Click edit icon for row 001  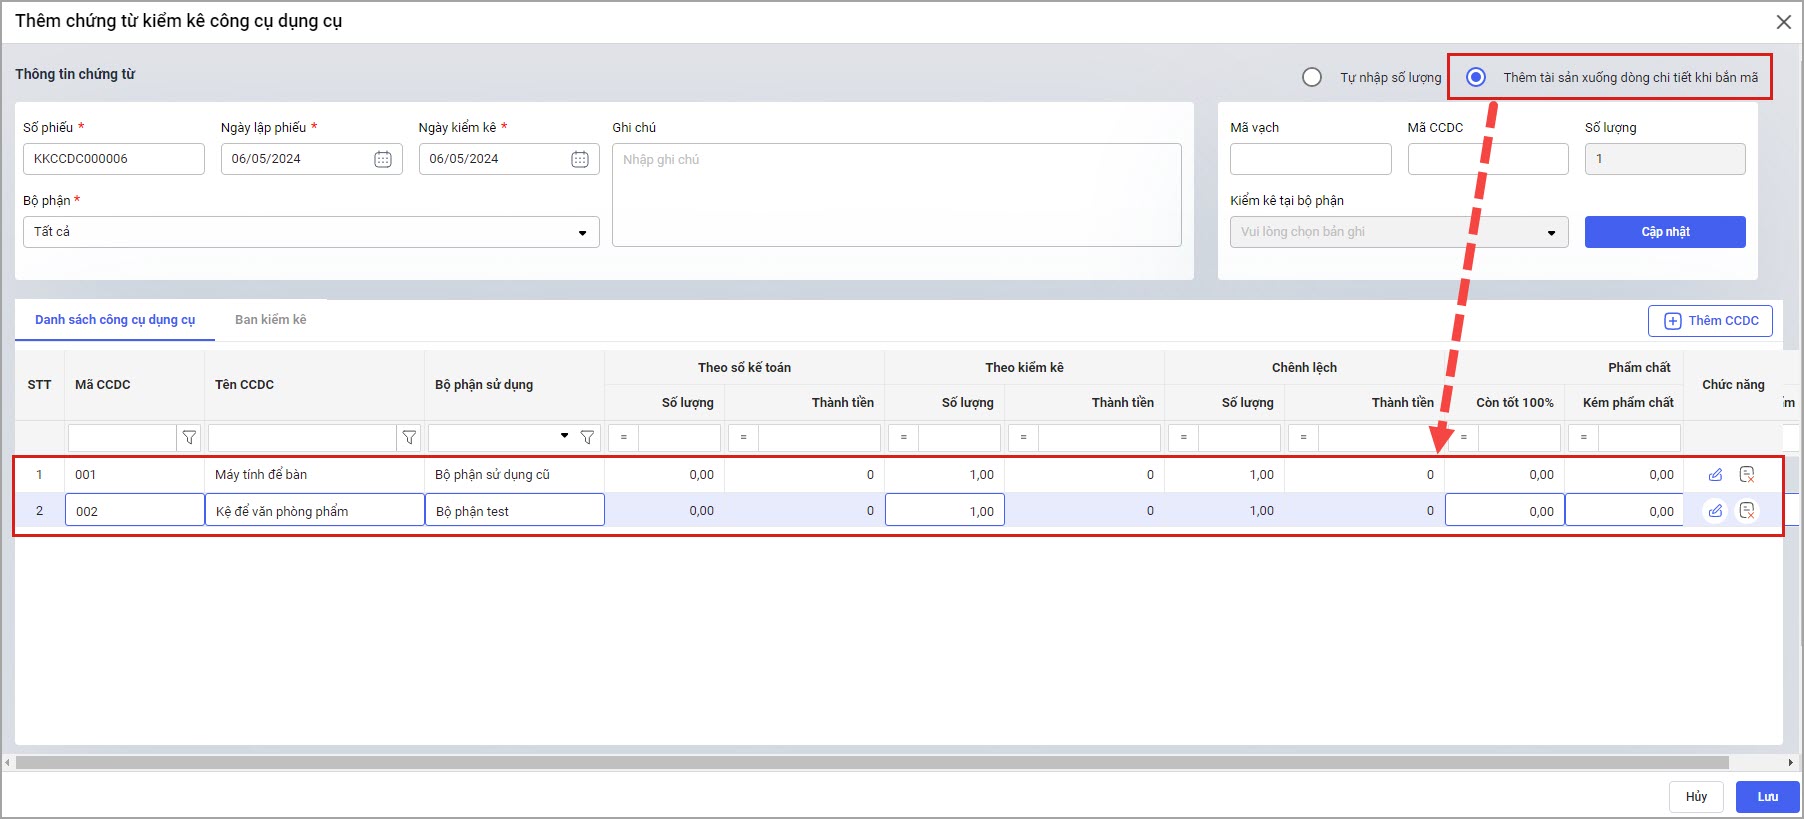(1715, 475)
